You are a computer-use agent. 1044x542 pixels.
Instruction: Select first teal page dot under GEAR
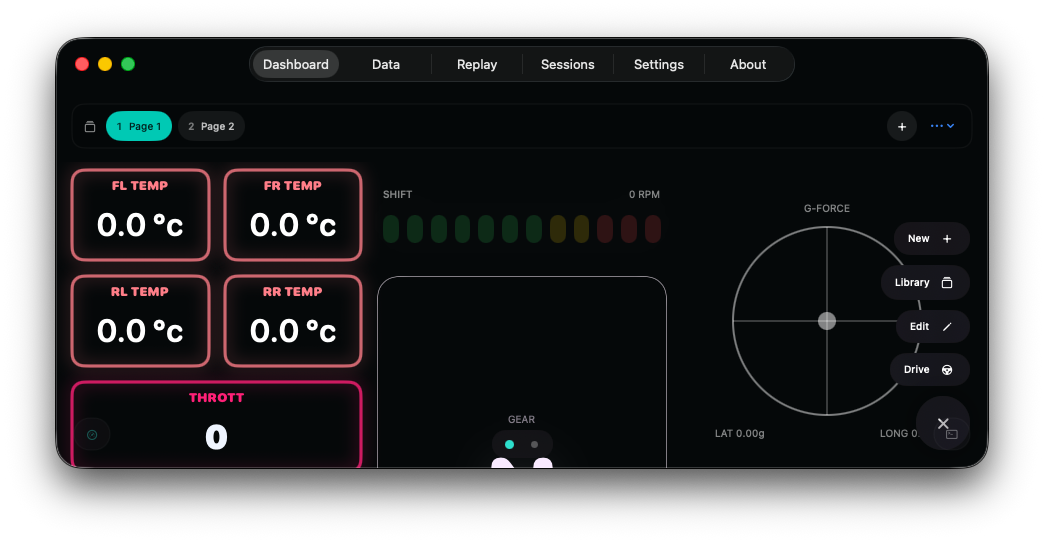pyautogui.click(x=509, y=444)
